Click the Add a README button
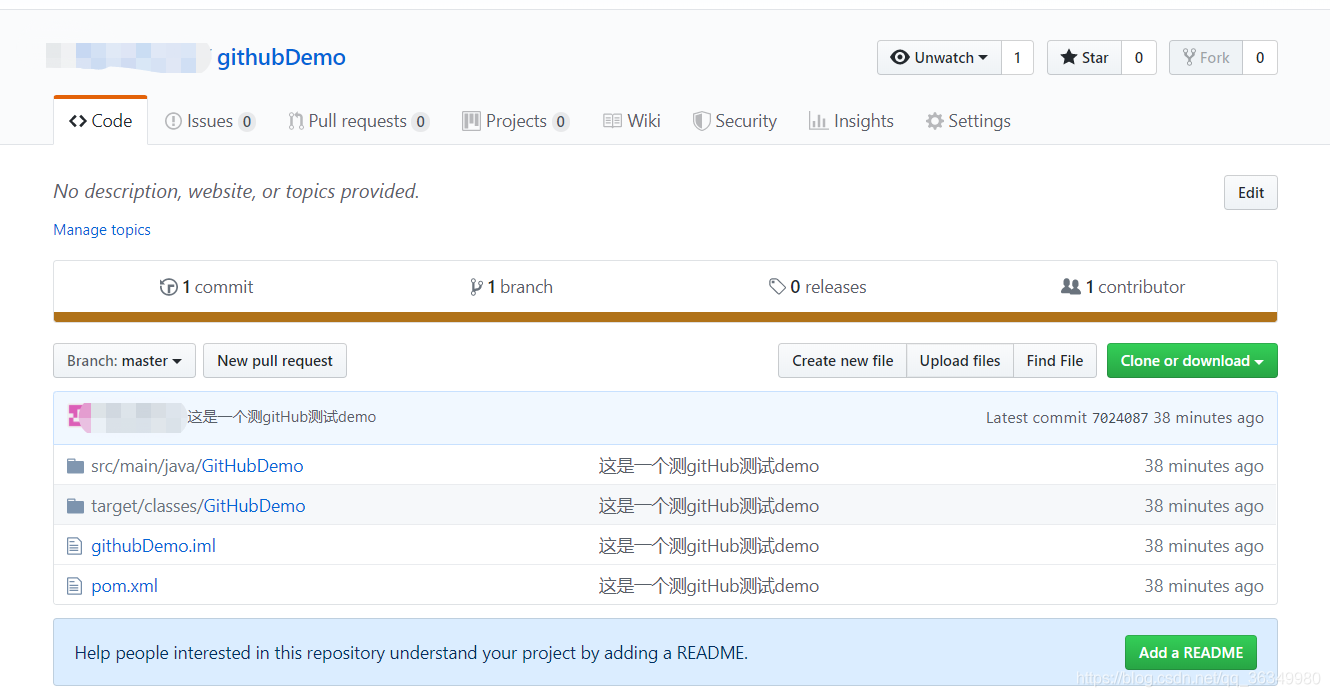 [1191, 653]
